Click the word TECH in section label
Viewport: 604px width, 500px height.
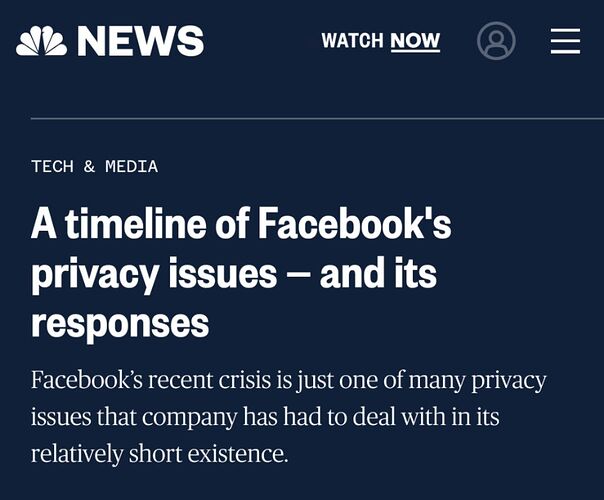click(52, 166)
